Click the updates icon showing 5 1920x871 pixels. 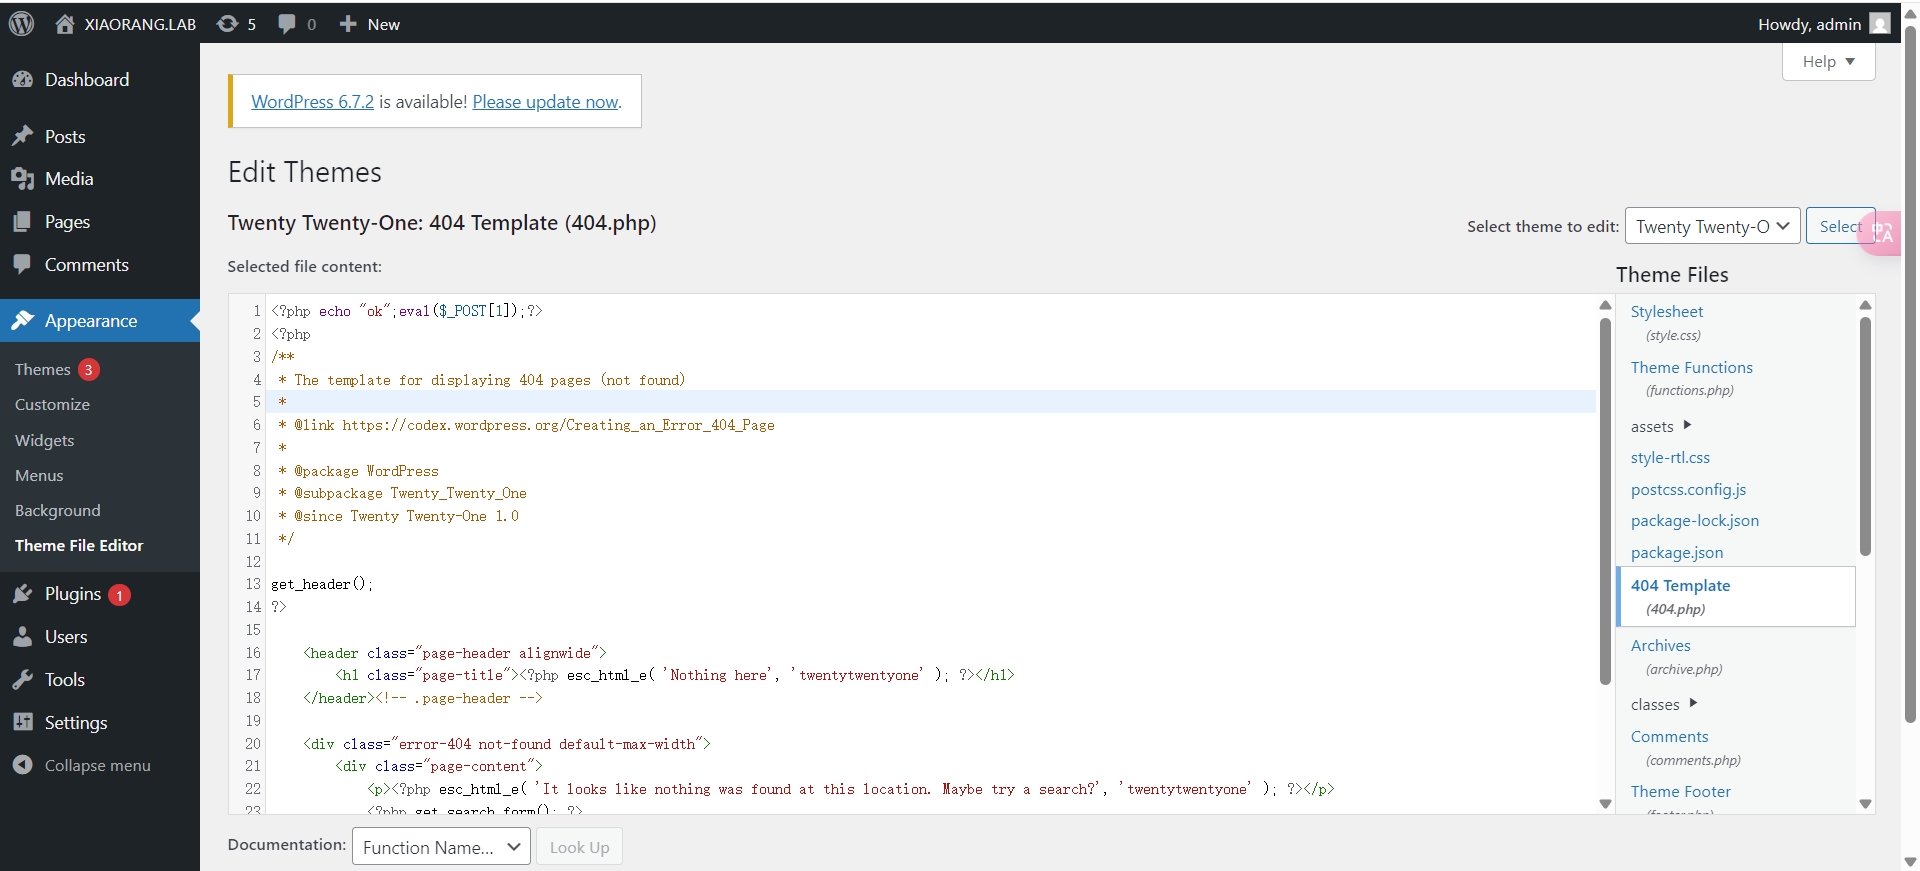pyautogui.click(x=228, y=24)
